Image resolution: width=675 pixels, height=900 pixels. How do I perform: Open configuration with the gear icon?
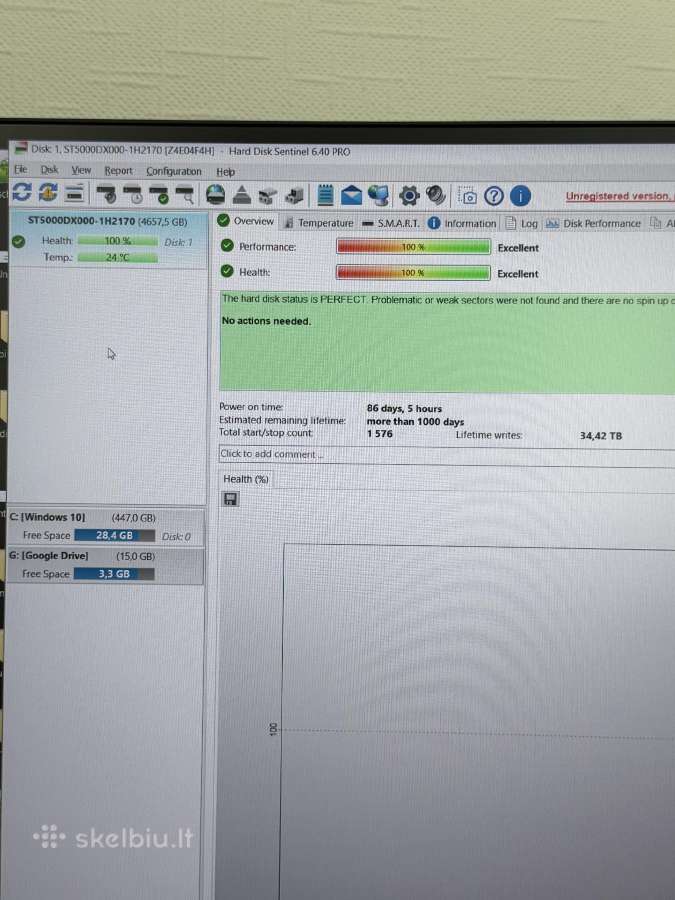point(409,196)
